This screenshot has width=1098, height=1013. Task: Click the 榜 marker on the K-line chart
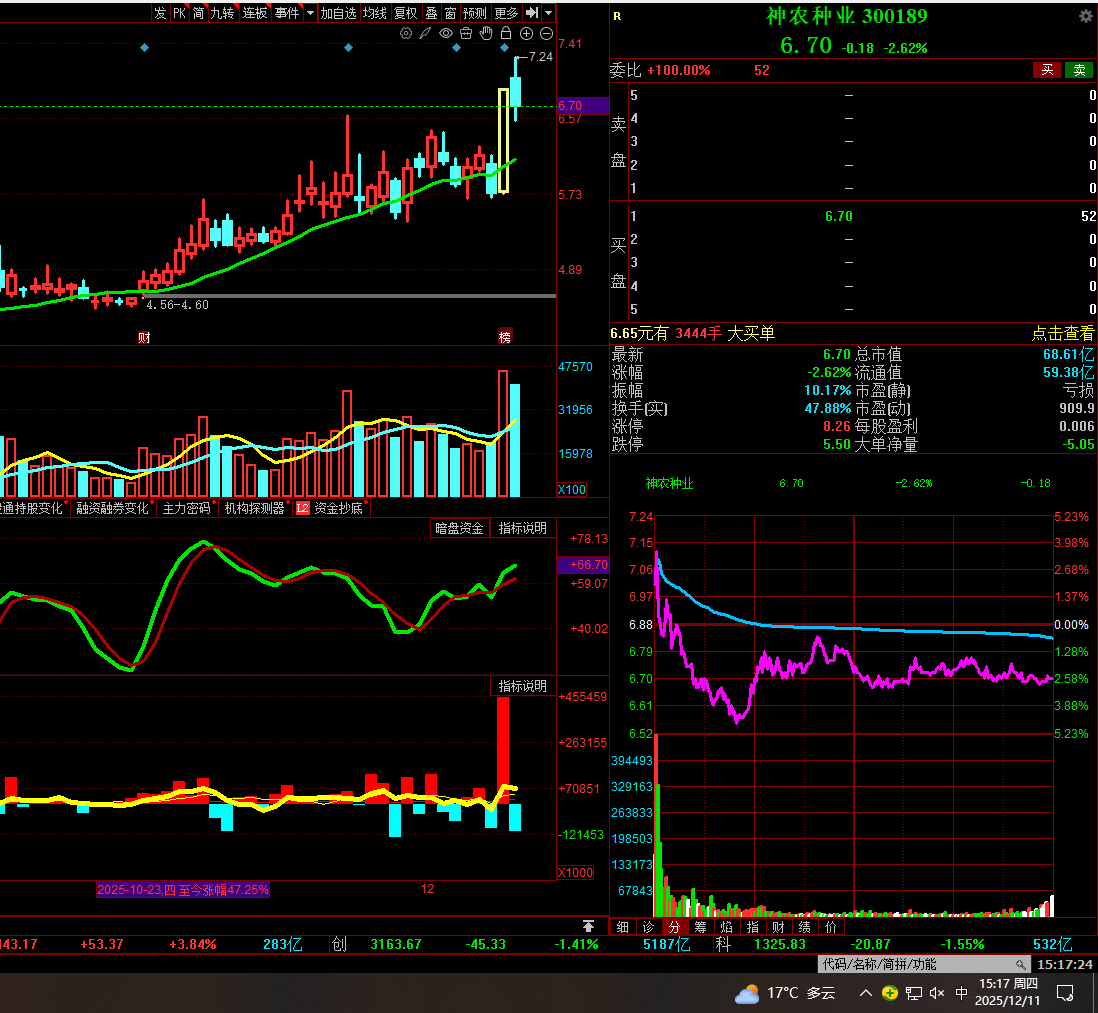[x=505, y=337]
